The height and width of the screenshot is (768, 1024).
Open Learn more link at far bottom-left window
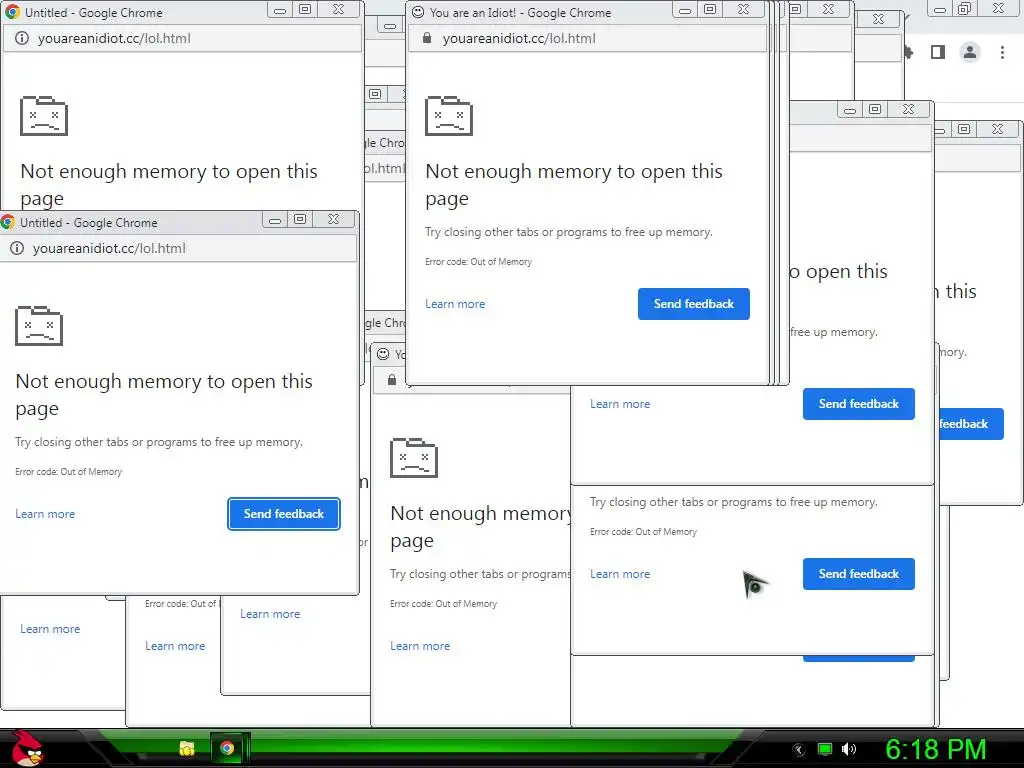[x=50, y=629]
